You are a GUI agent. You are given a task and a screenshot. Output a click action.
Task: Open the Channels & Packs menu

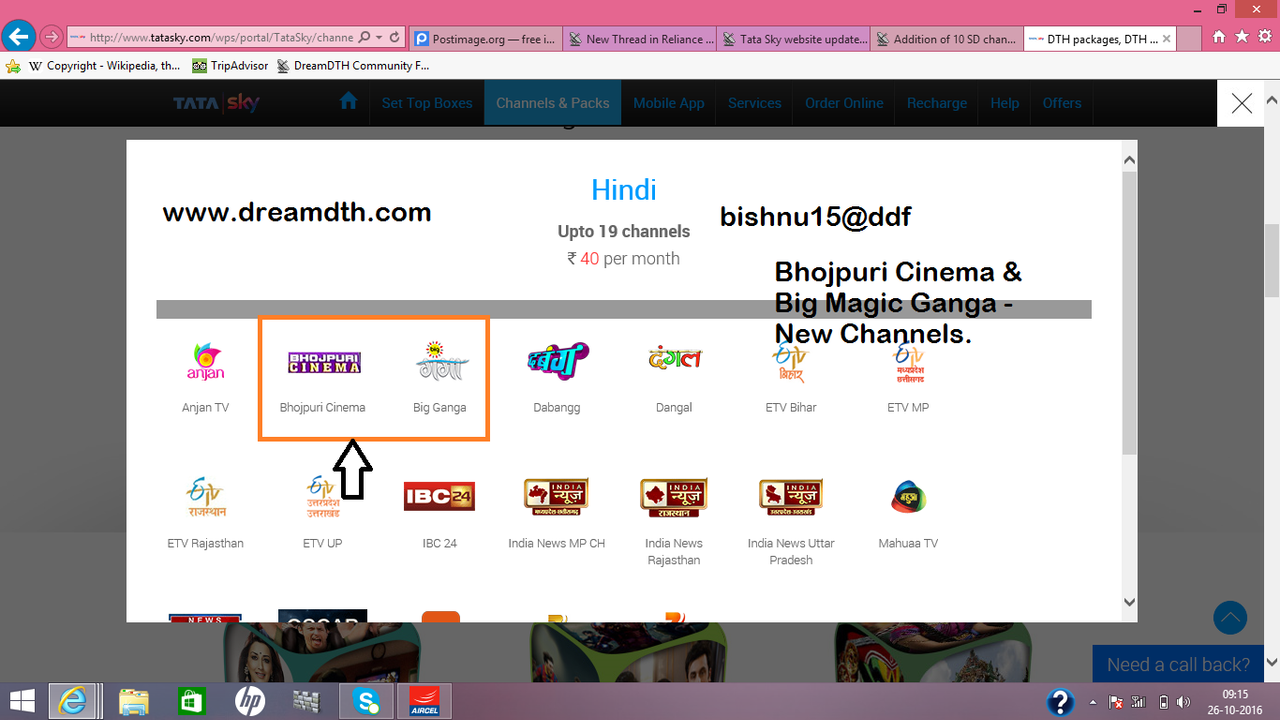[553, 103]
